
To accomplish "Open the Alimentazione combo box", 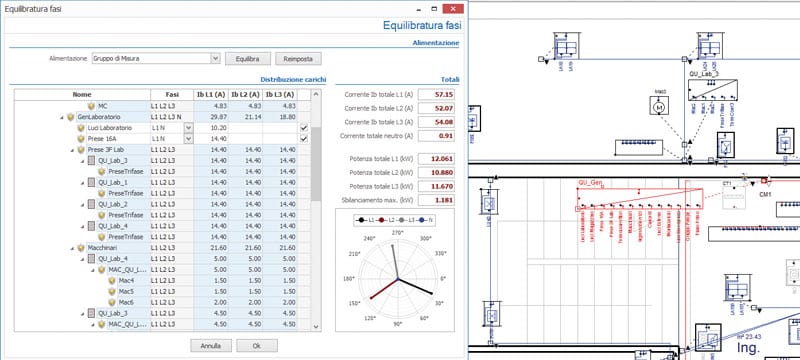I will pyautogui.click(x=156, y=59).
